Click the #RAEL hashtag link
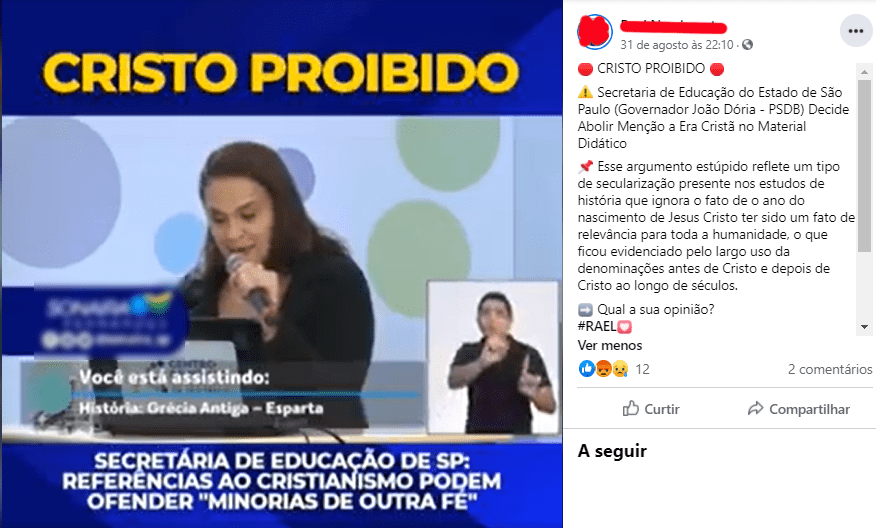Screen dimensions: 876x528 tap(597, 326)
